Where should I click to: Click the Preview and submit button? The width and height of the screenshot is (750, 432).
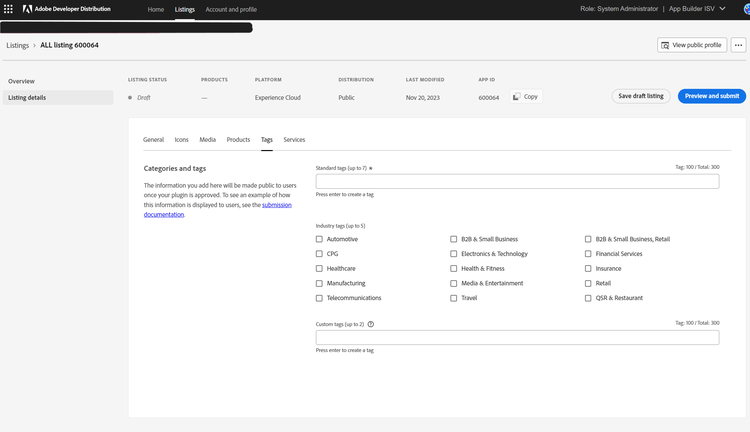click(712, 96)
